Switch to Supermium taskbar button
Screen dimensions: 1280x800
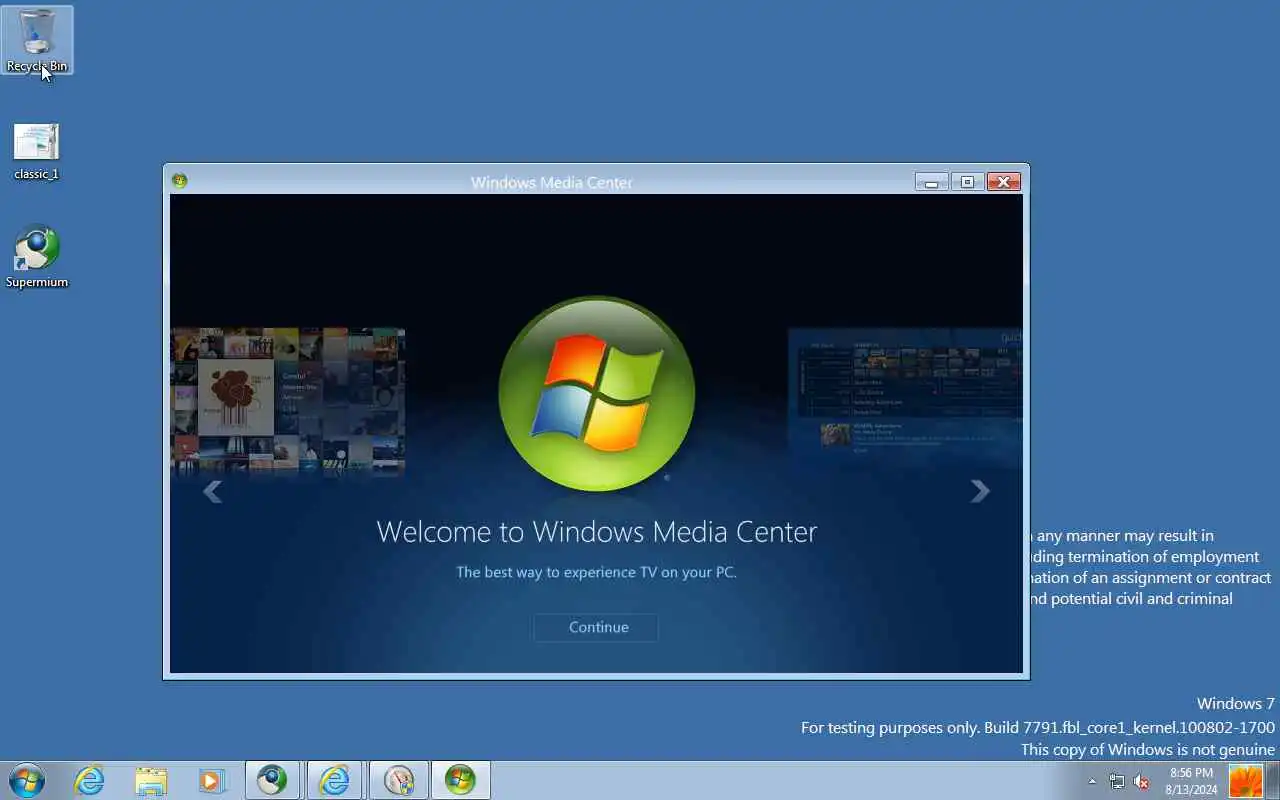[x=272, y=780]
